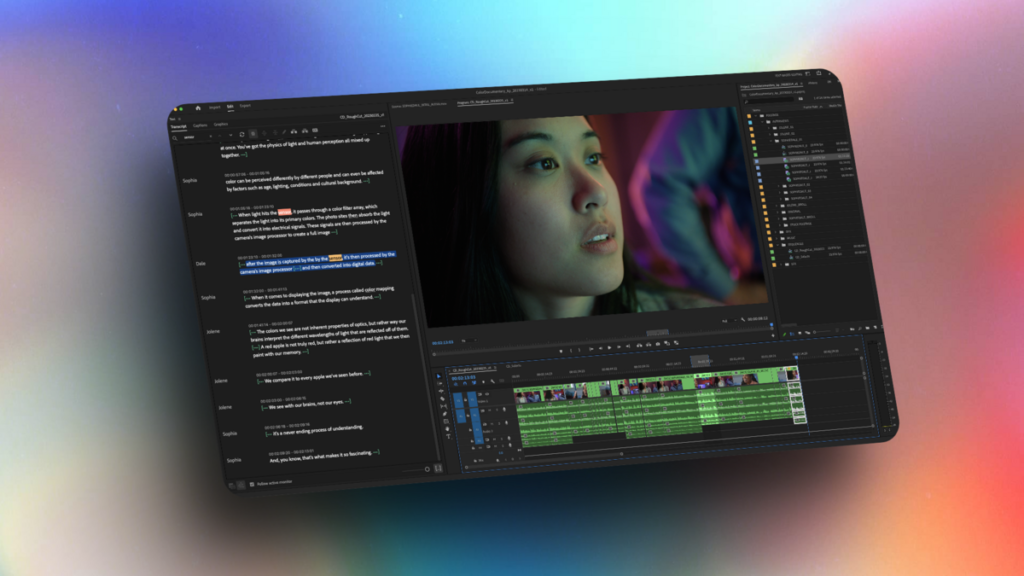Select the Selection tool in the timeline toolbox
This screenshot has width=1024, height=576.
pos(439,375)
